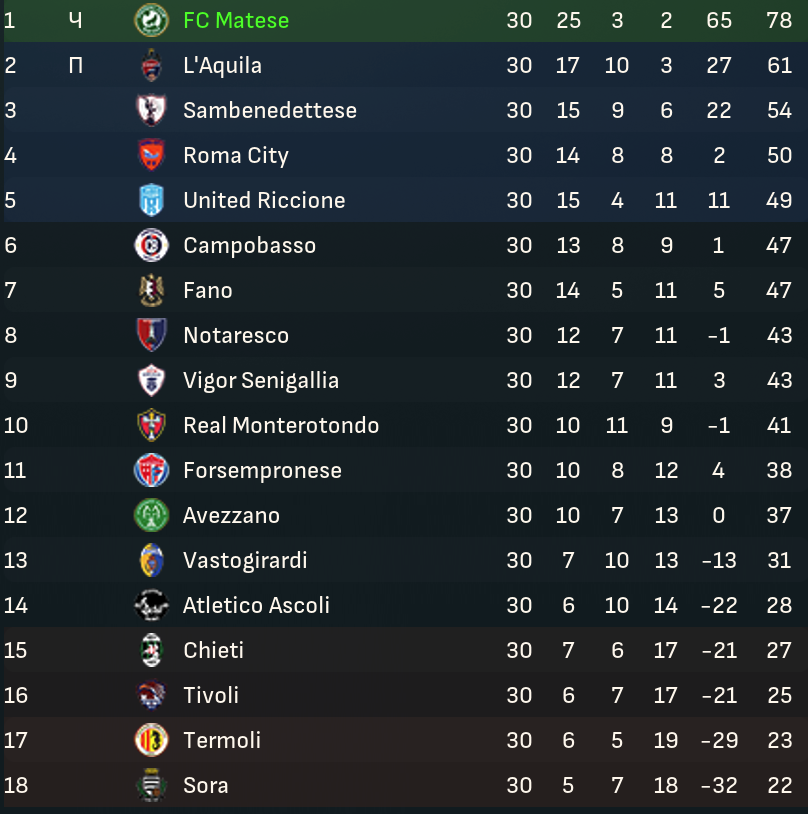
Task: Click L'Aquila's promotion status letter П
Action: pyautogui.click(x=76, y=65)
